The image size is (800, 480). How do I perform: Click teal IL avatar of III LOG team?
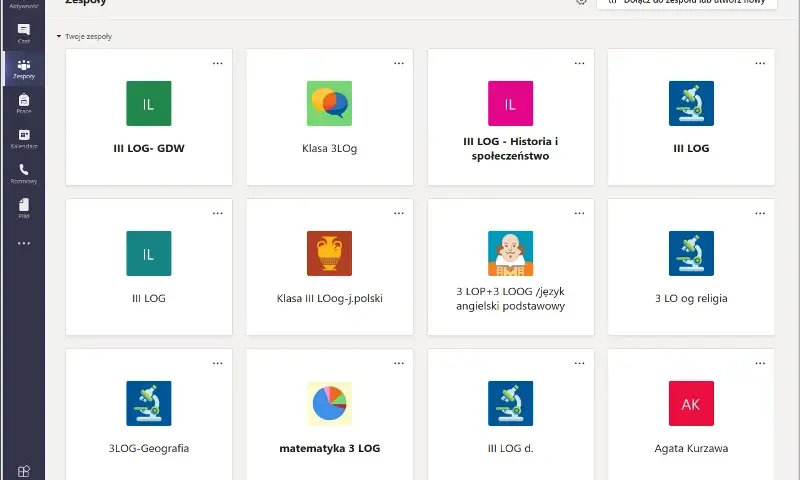point(148,253)
